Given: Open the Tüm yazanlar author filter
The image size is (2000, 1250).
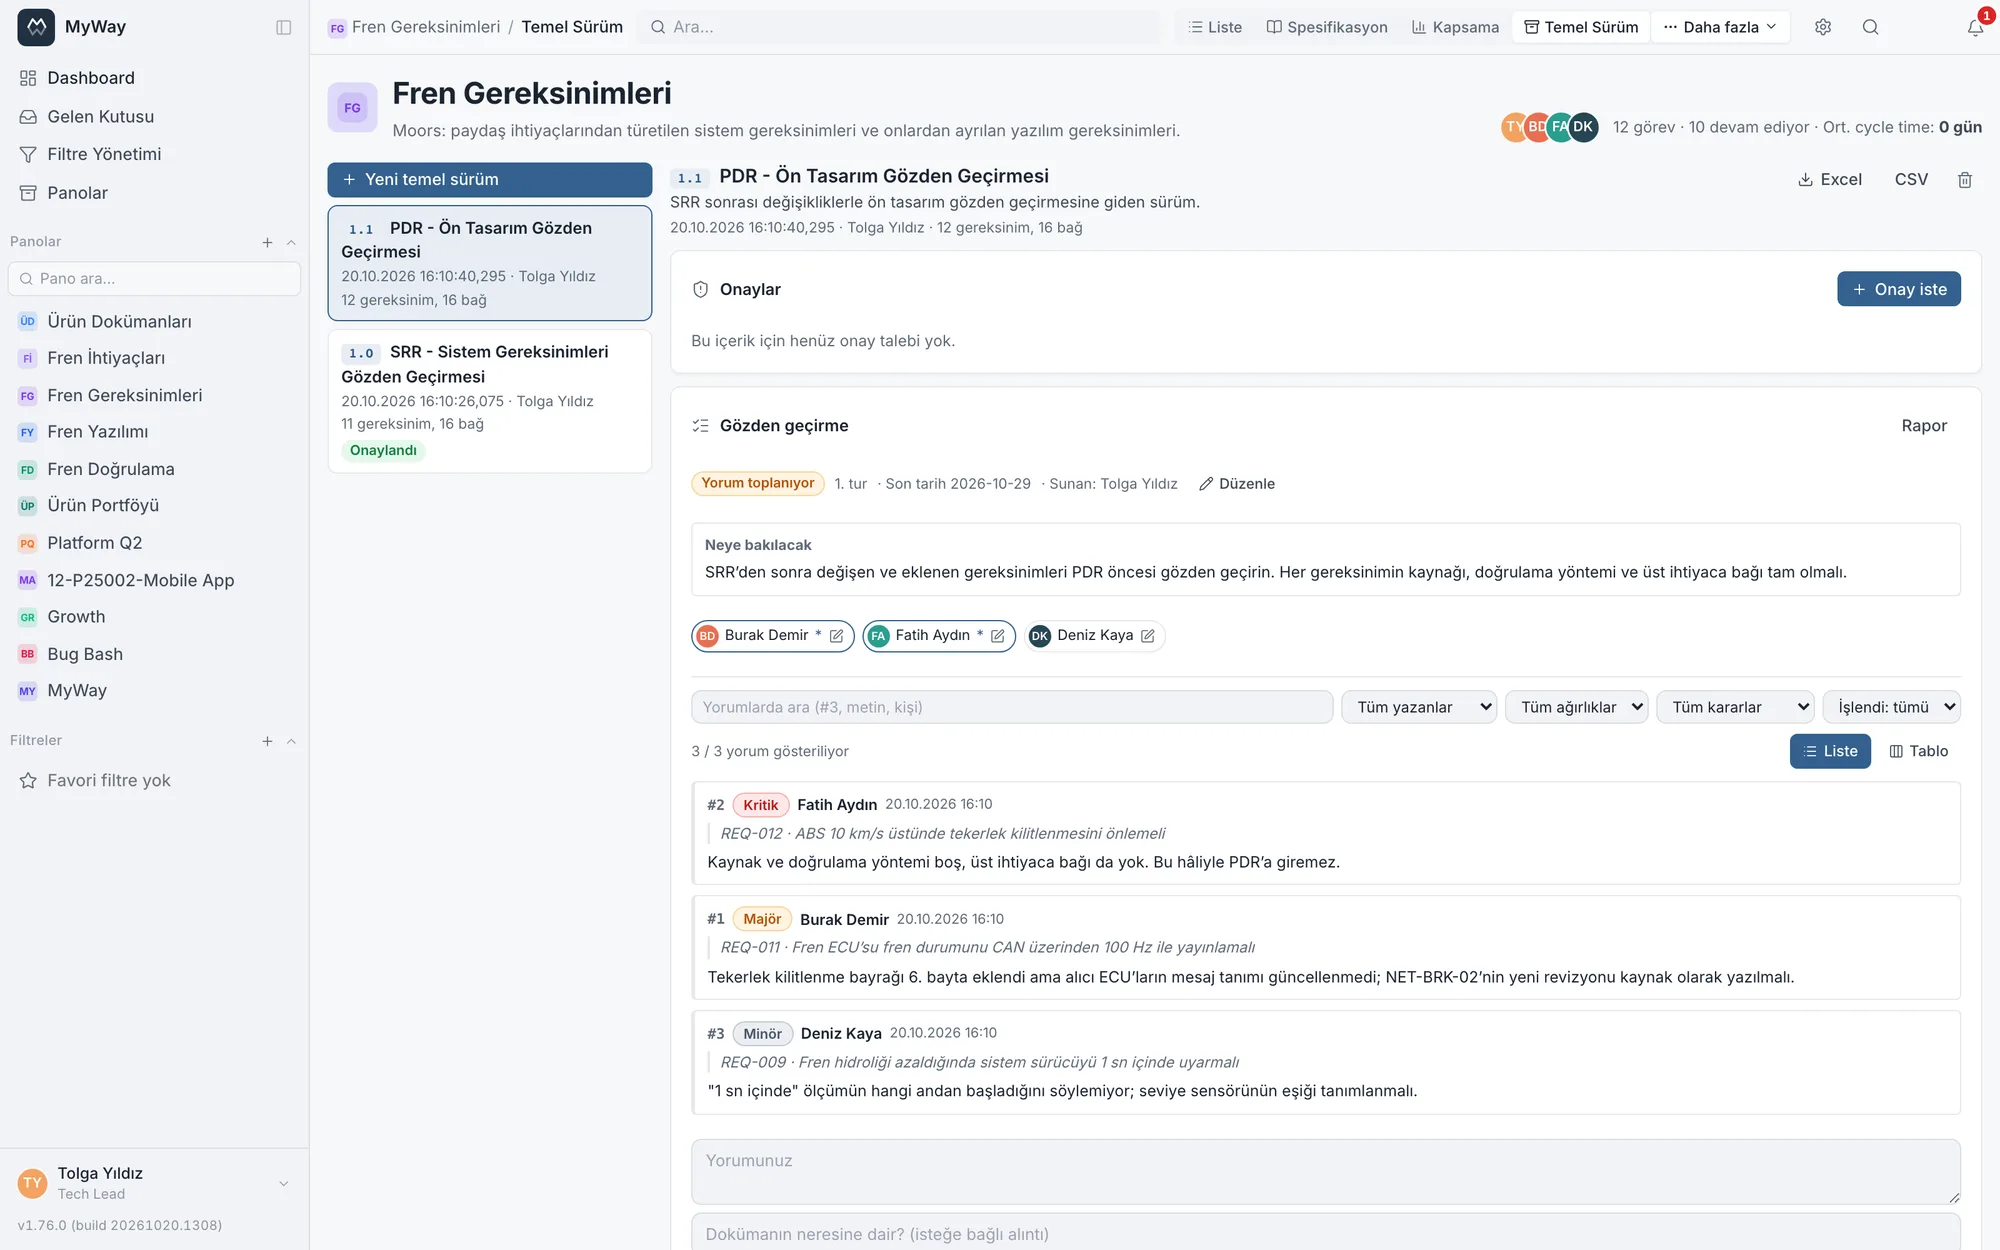Looking at the screenshot, I should [x=1419, y=707].
